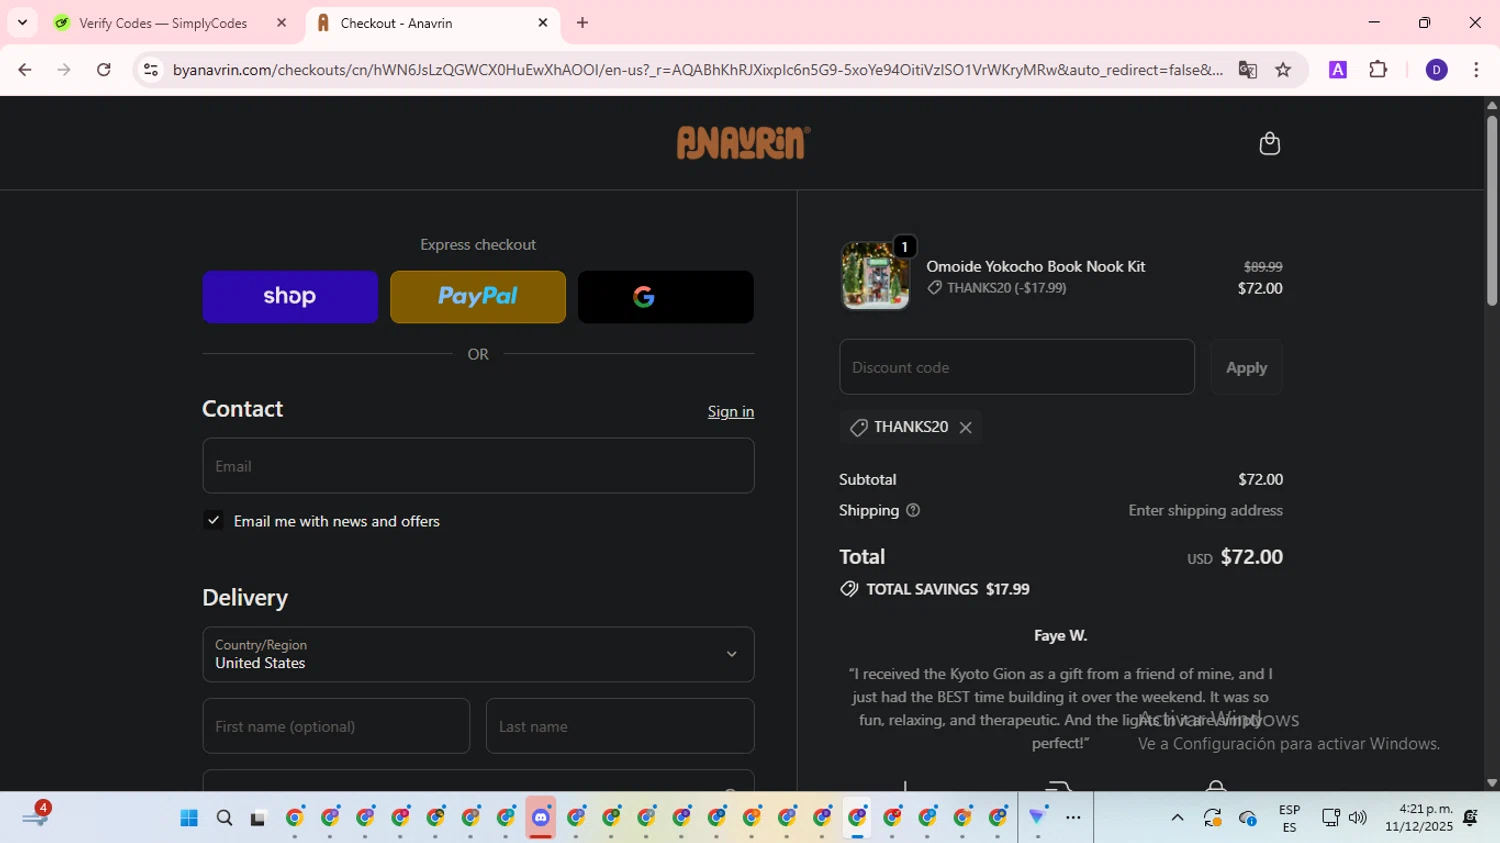
Task: Click the Faye W. reviewer name
Action: (1060, 635)
